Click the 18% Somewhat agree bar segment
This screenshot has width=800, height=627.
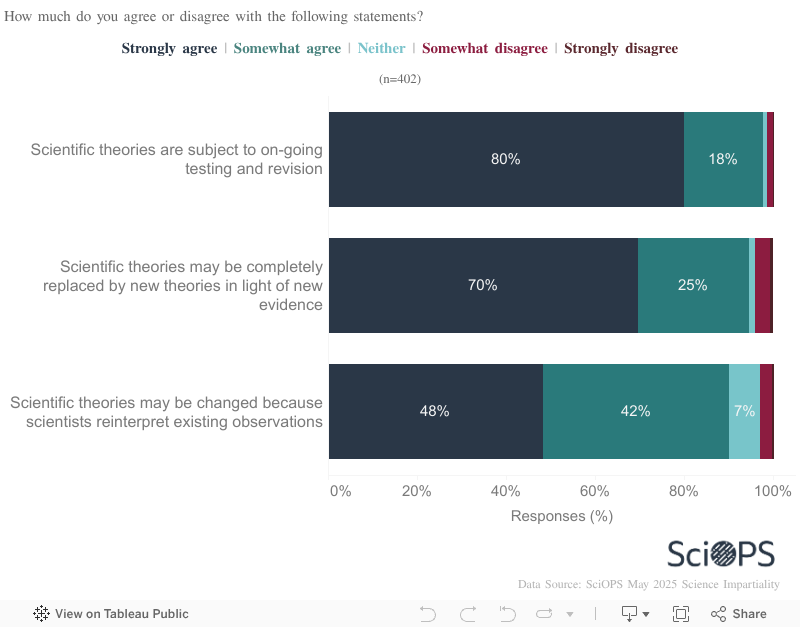[723, 159]
